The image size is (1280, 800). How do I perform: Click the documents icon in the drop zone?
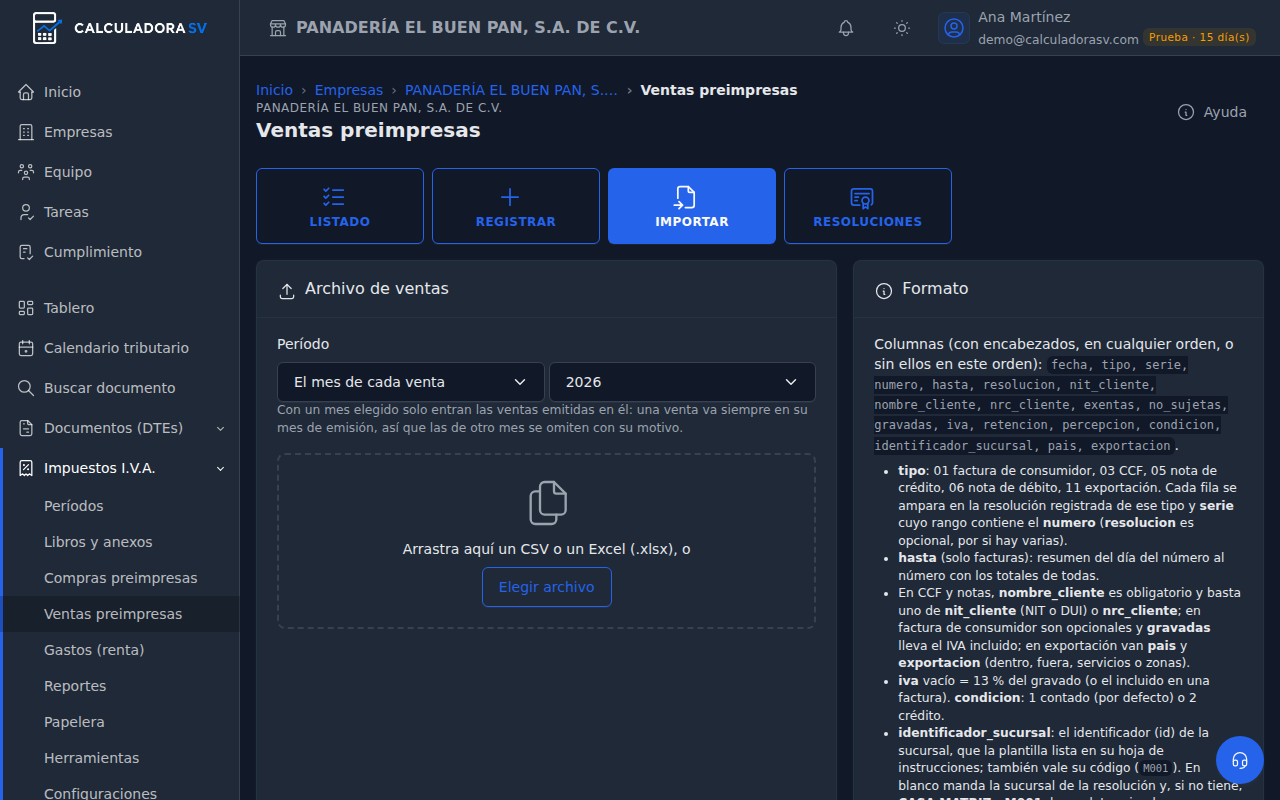(547, 503)
